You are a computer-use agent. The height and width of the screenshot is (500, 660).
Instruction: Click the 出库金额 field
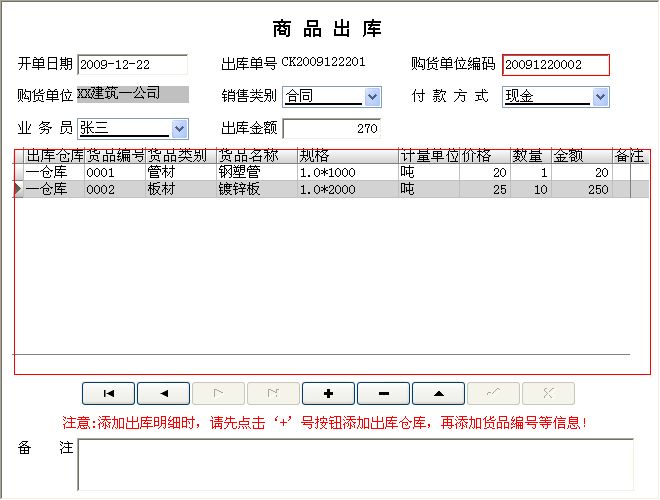point(332,128)
